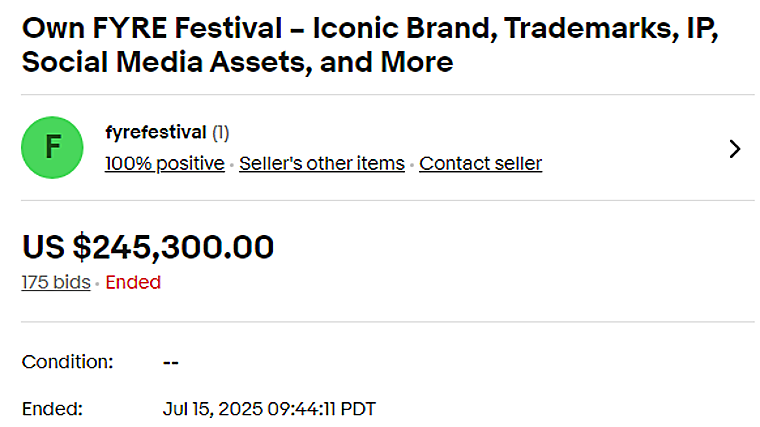
Task: Click the green F seller avatar
Action: pos(53,148)
